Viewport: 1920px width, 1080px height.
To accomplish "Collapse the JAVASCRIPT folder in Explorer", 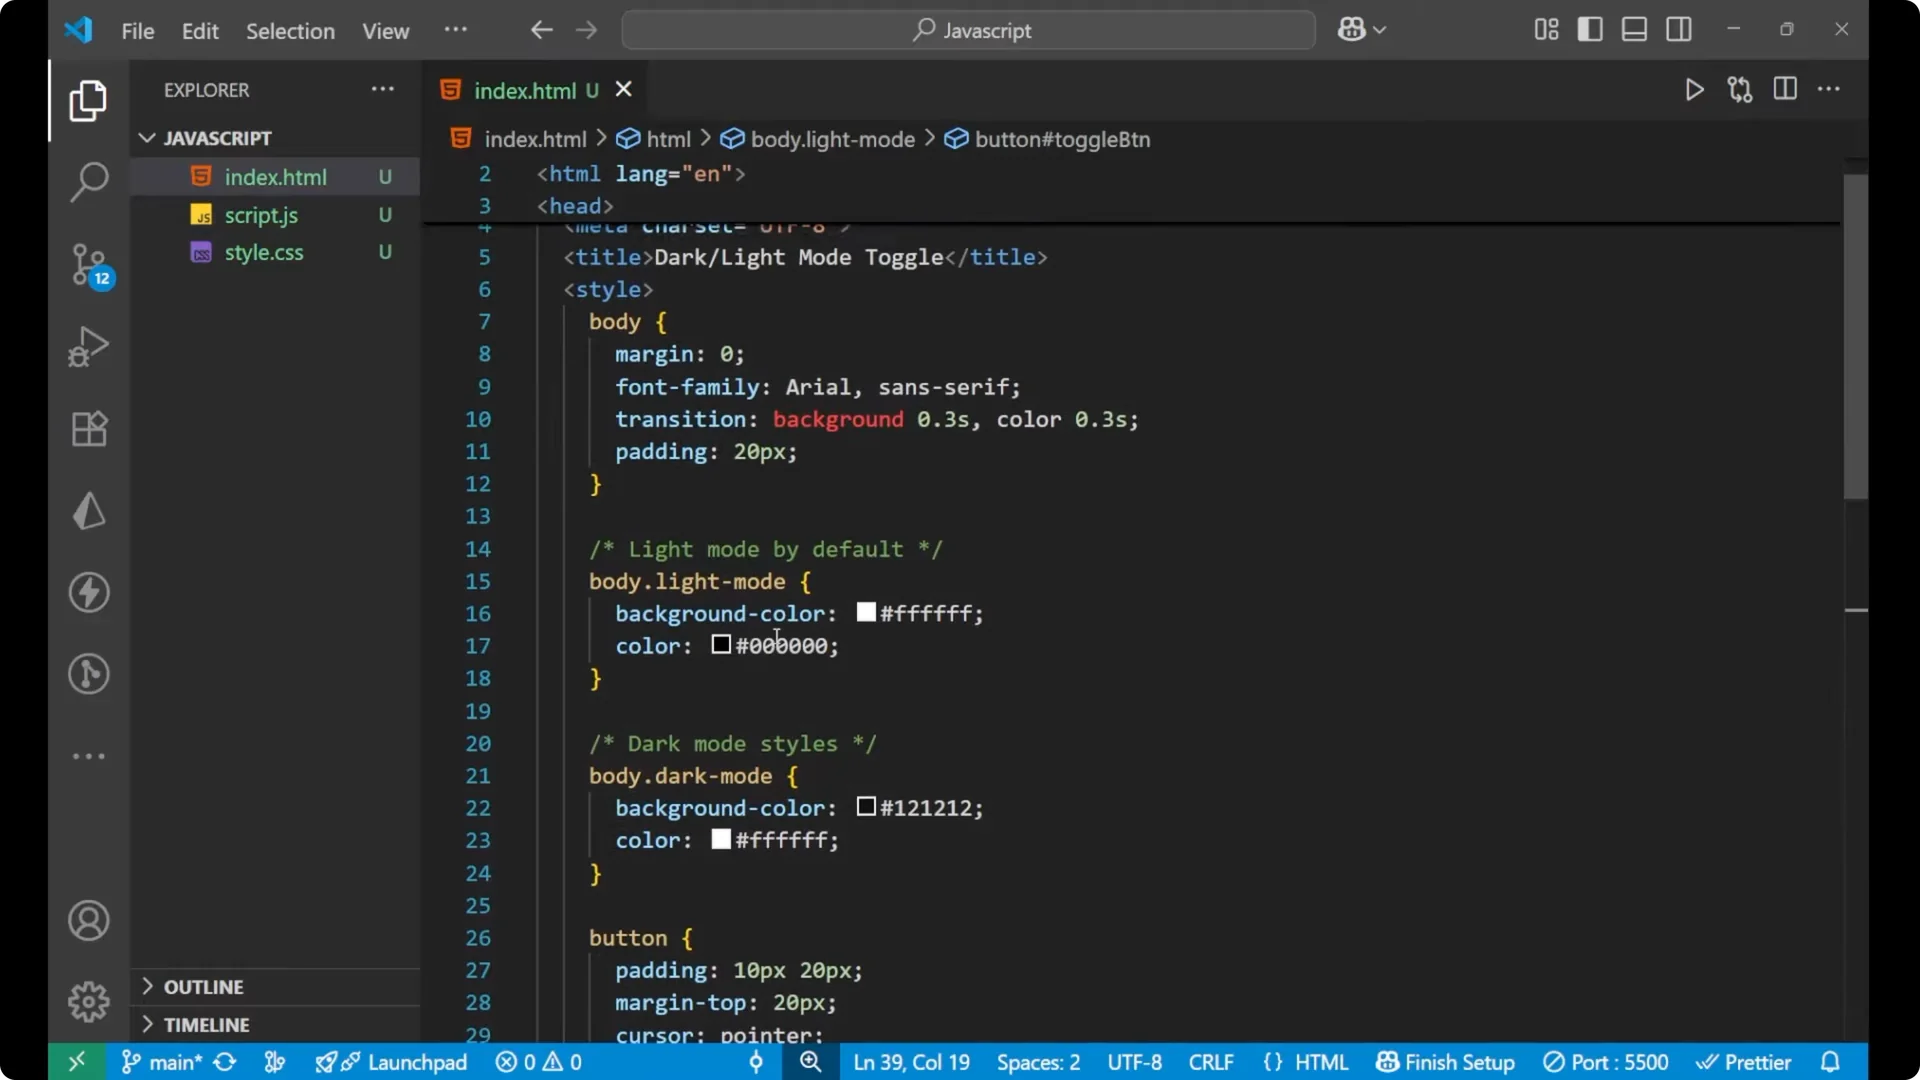I will [147, 138].
